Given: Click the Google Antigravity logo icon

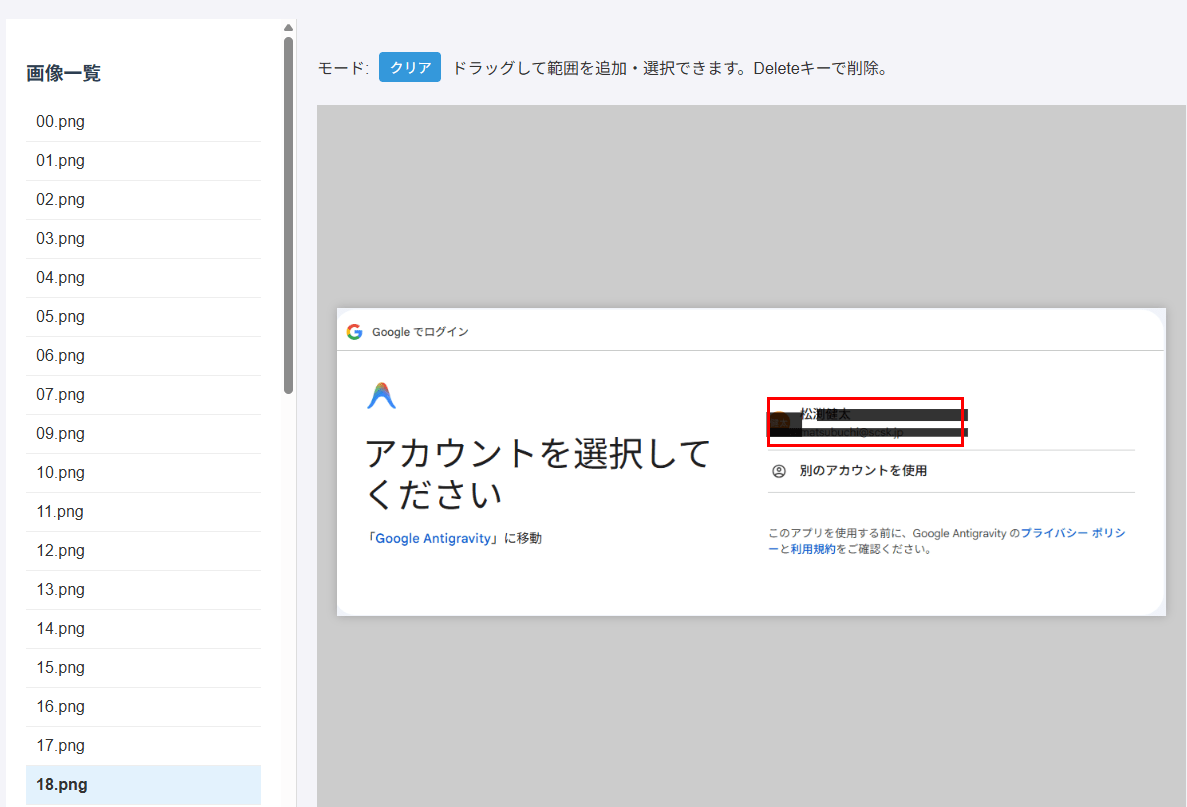Looking at the screenshot, I should [382, 396].
